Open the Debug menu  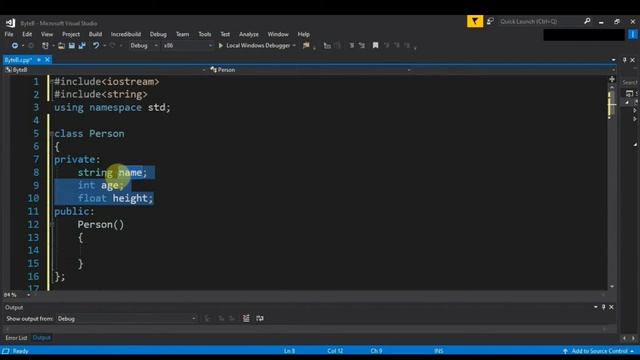158,34
